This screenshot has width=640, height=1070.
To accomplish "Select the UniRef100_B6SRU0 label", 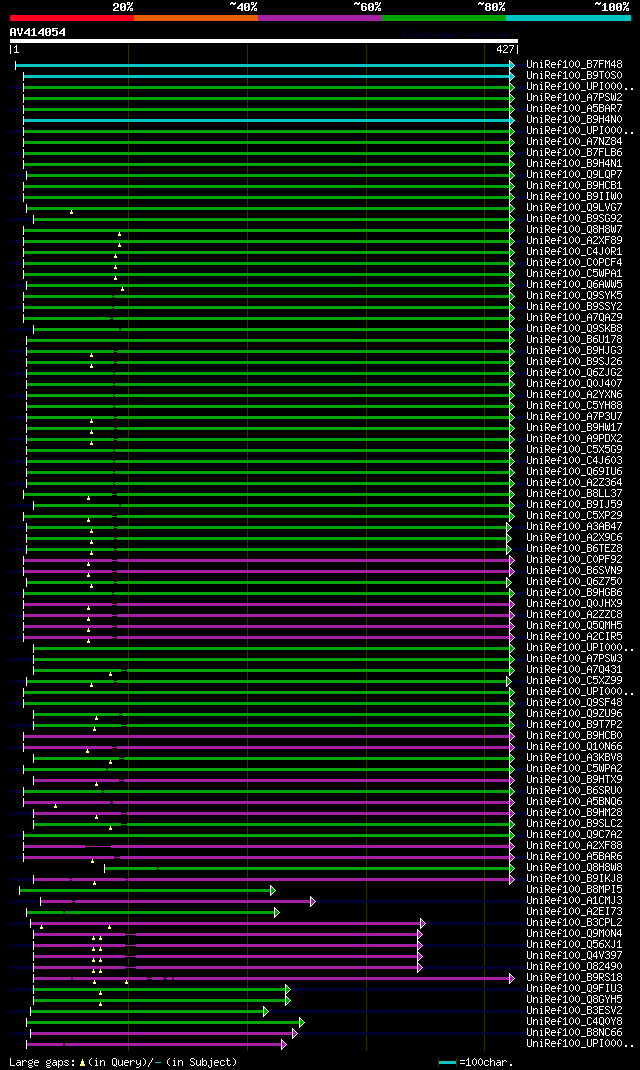I will (574, 791).
